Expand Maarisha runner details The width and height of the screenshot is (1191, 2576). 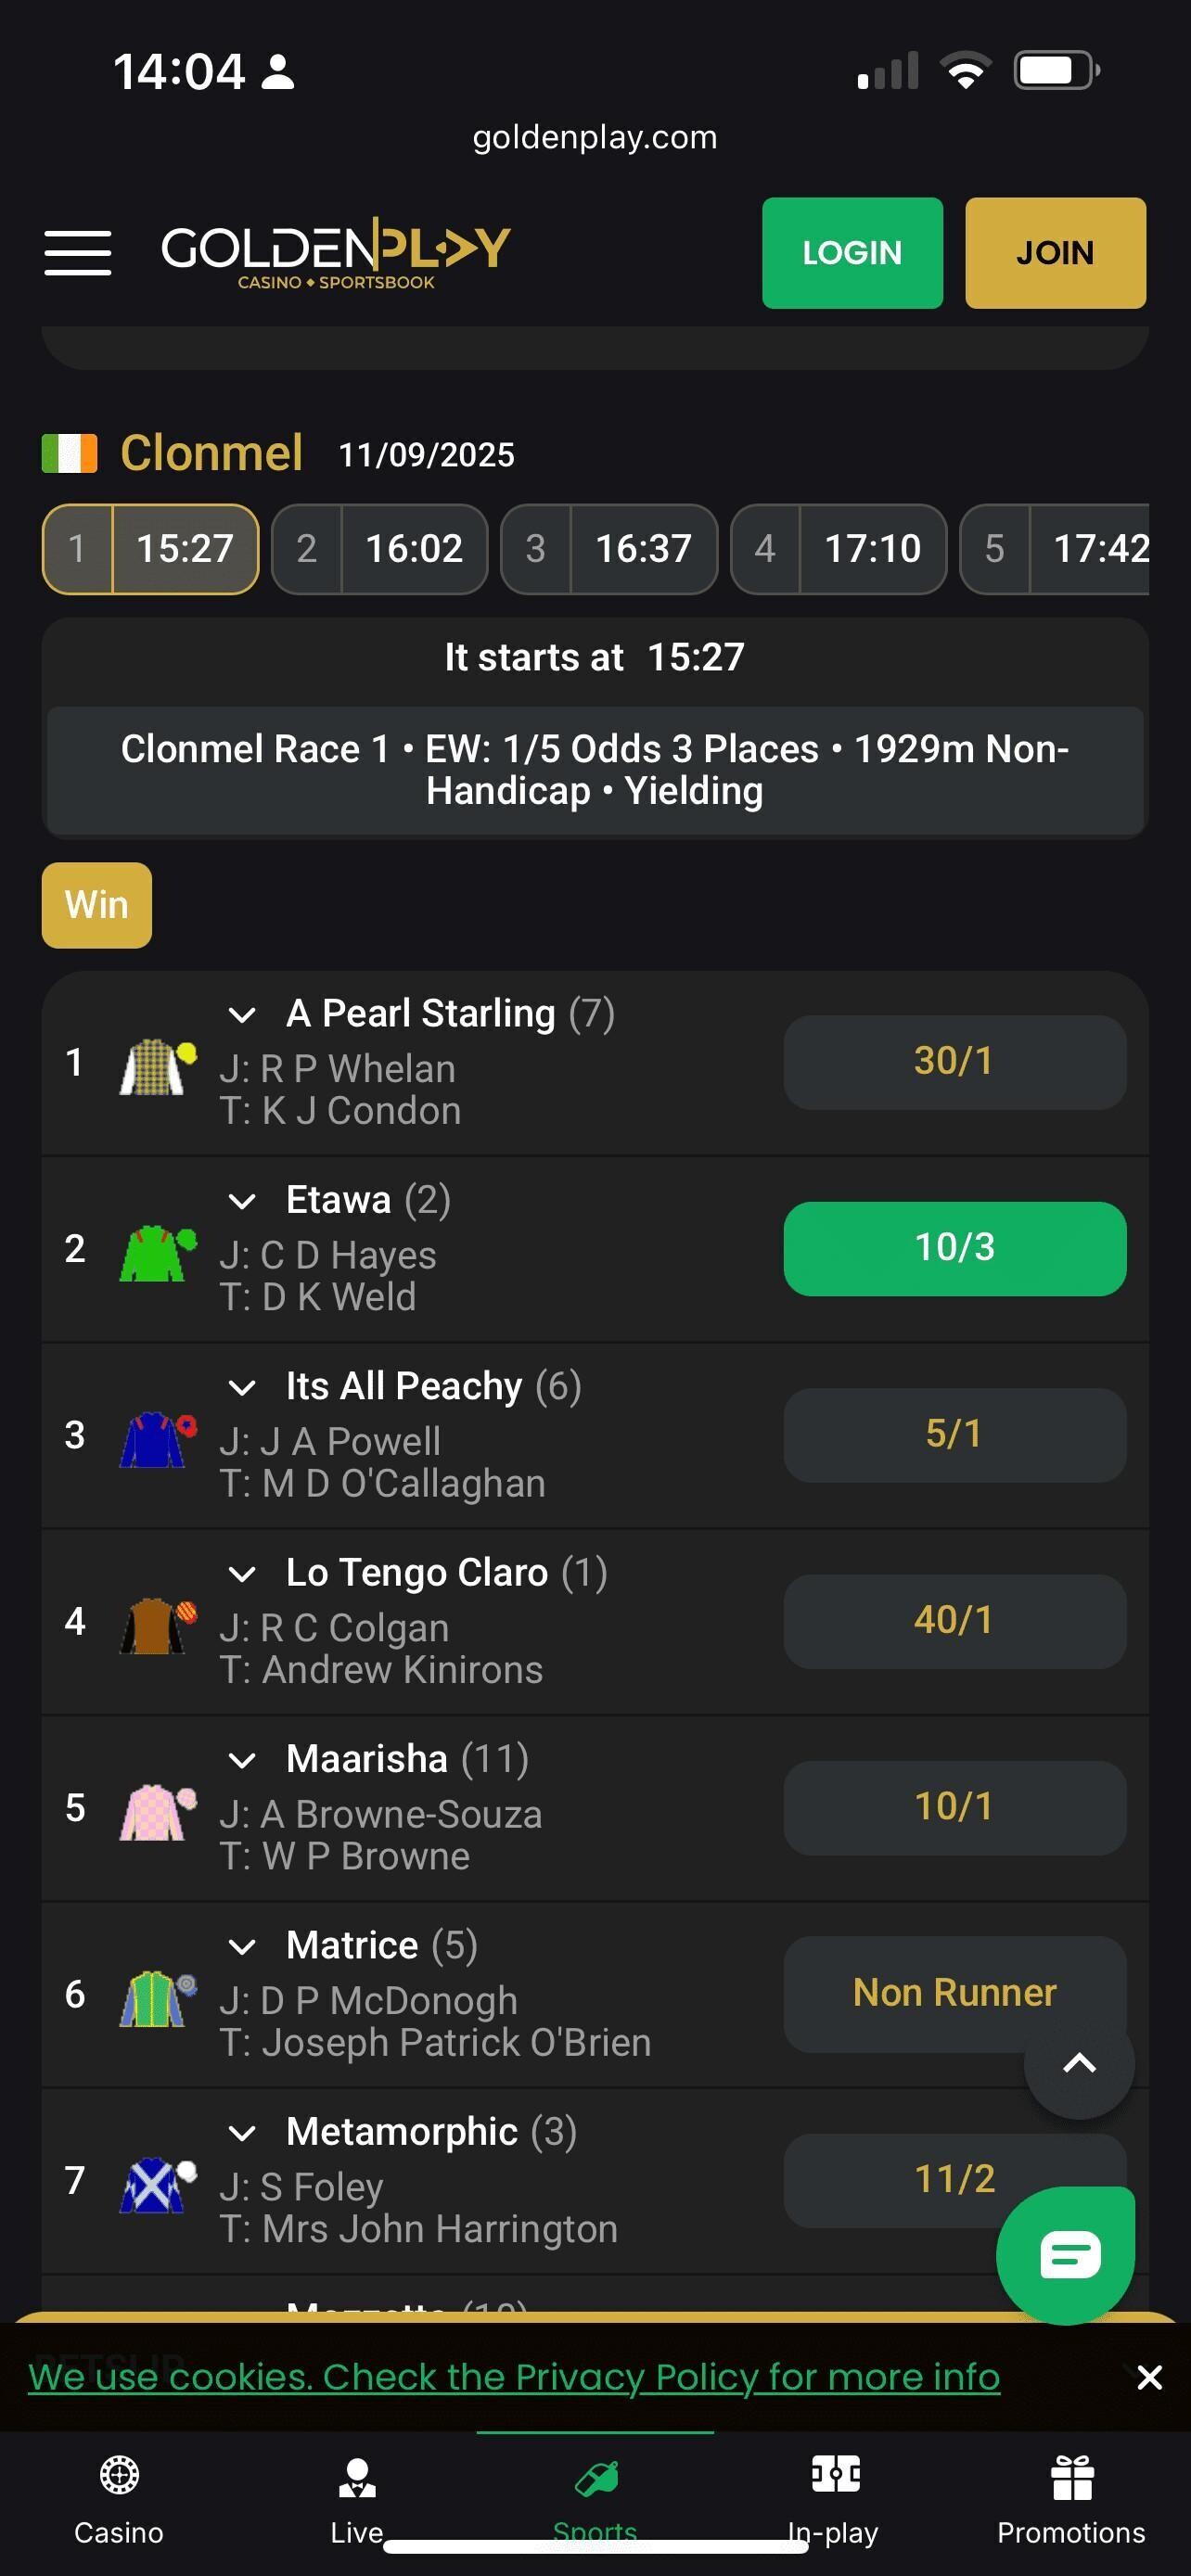pos(242,1760)
